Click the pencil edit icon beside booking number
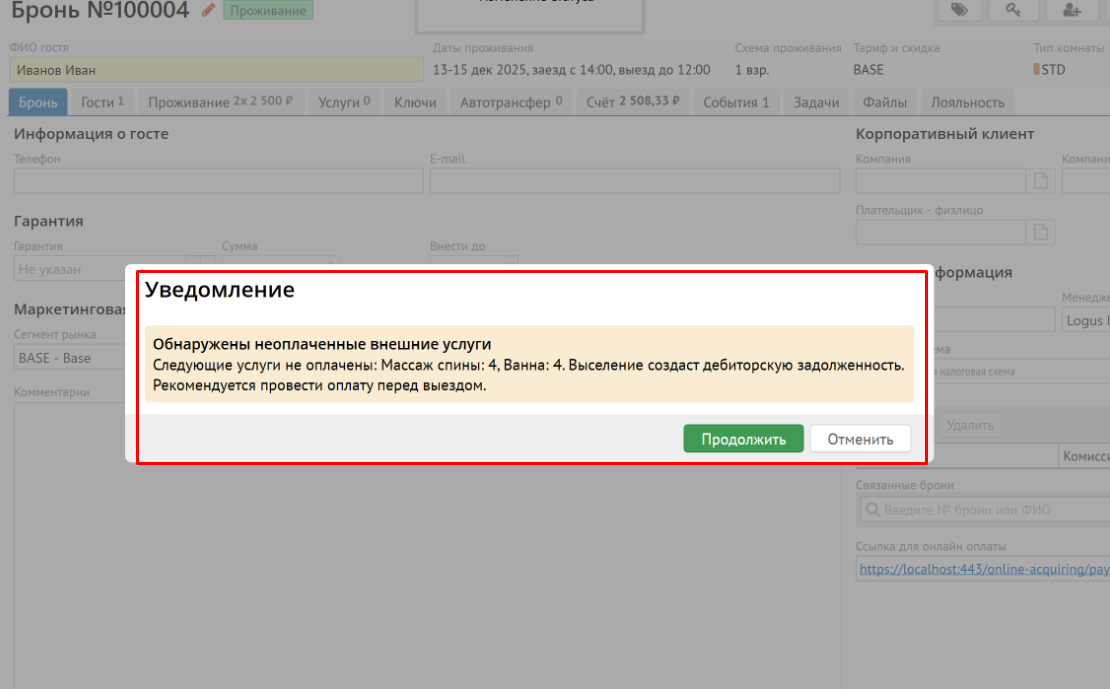 [208, 10]
